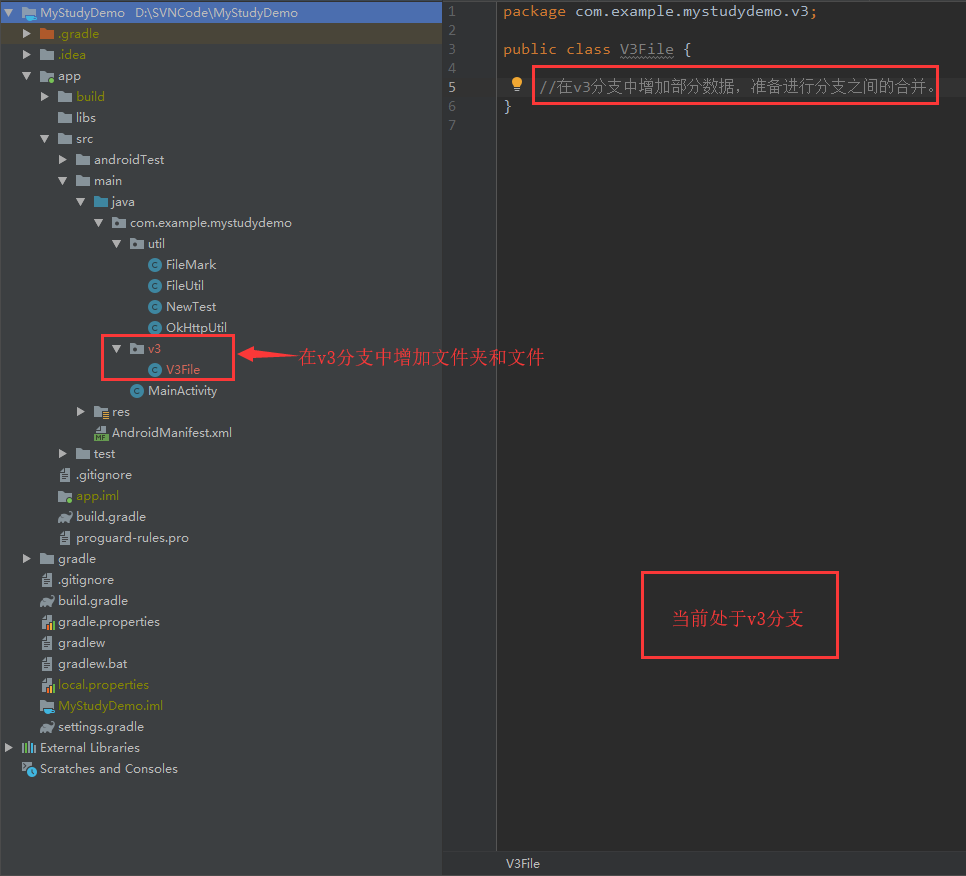Viewport: 966px width, 876px height.
Task: Click the local.properties file icon
Action: (x=48, y=685)
